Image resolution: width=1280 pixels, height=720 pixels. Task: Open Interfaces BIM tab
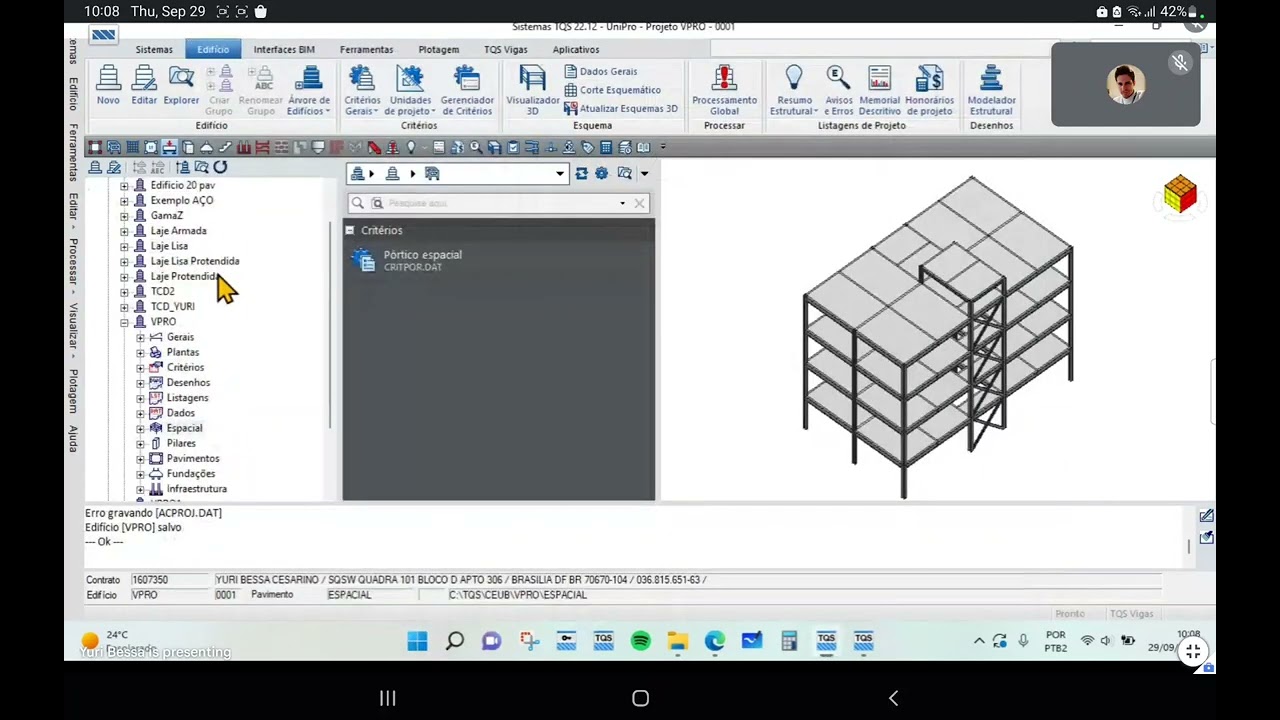click(x=284, y=49)
